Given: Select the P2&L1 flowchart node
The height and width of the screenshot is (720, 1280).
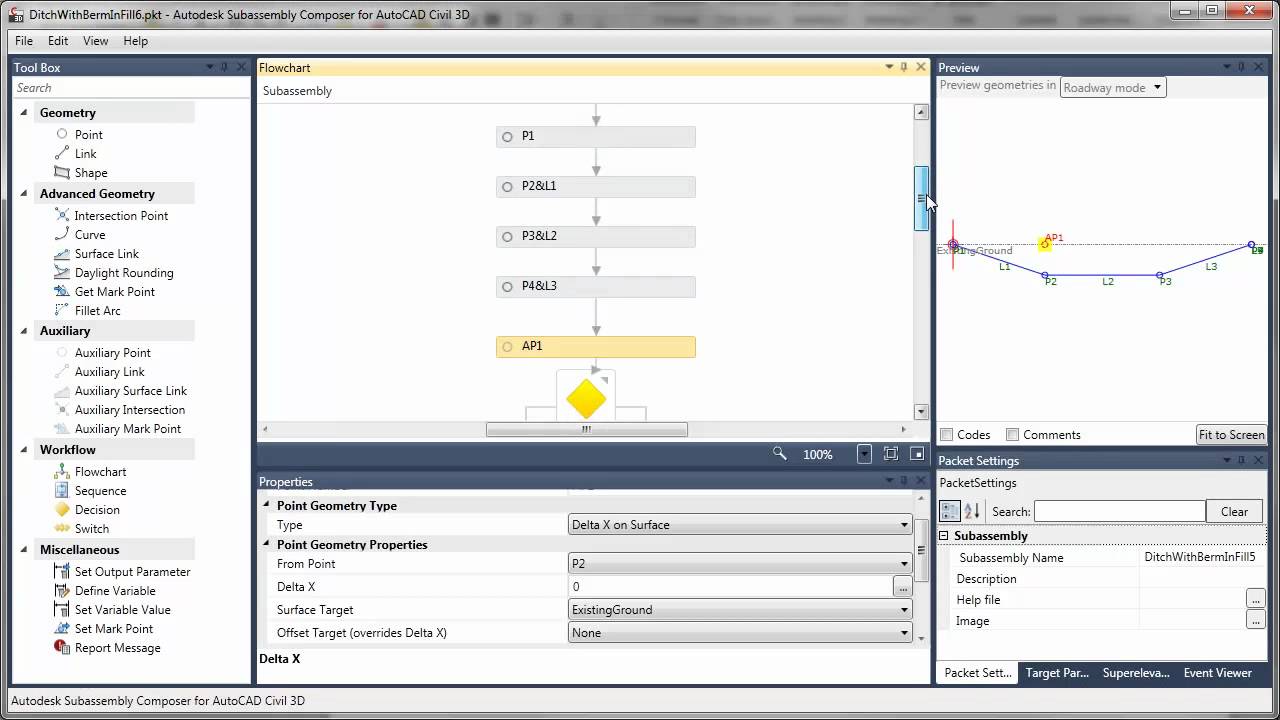Looking at the screenshot, I should point(596,186).
